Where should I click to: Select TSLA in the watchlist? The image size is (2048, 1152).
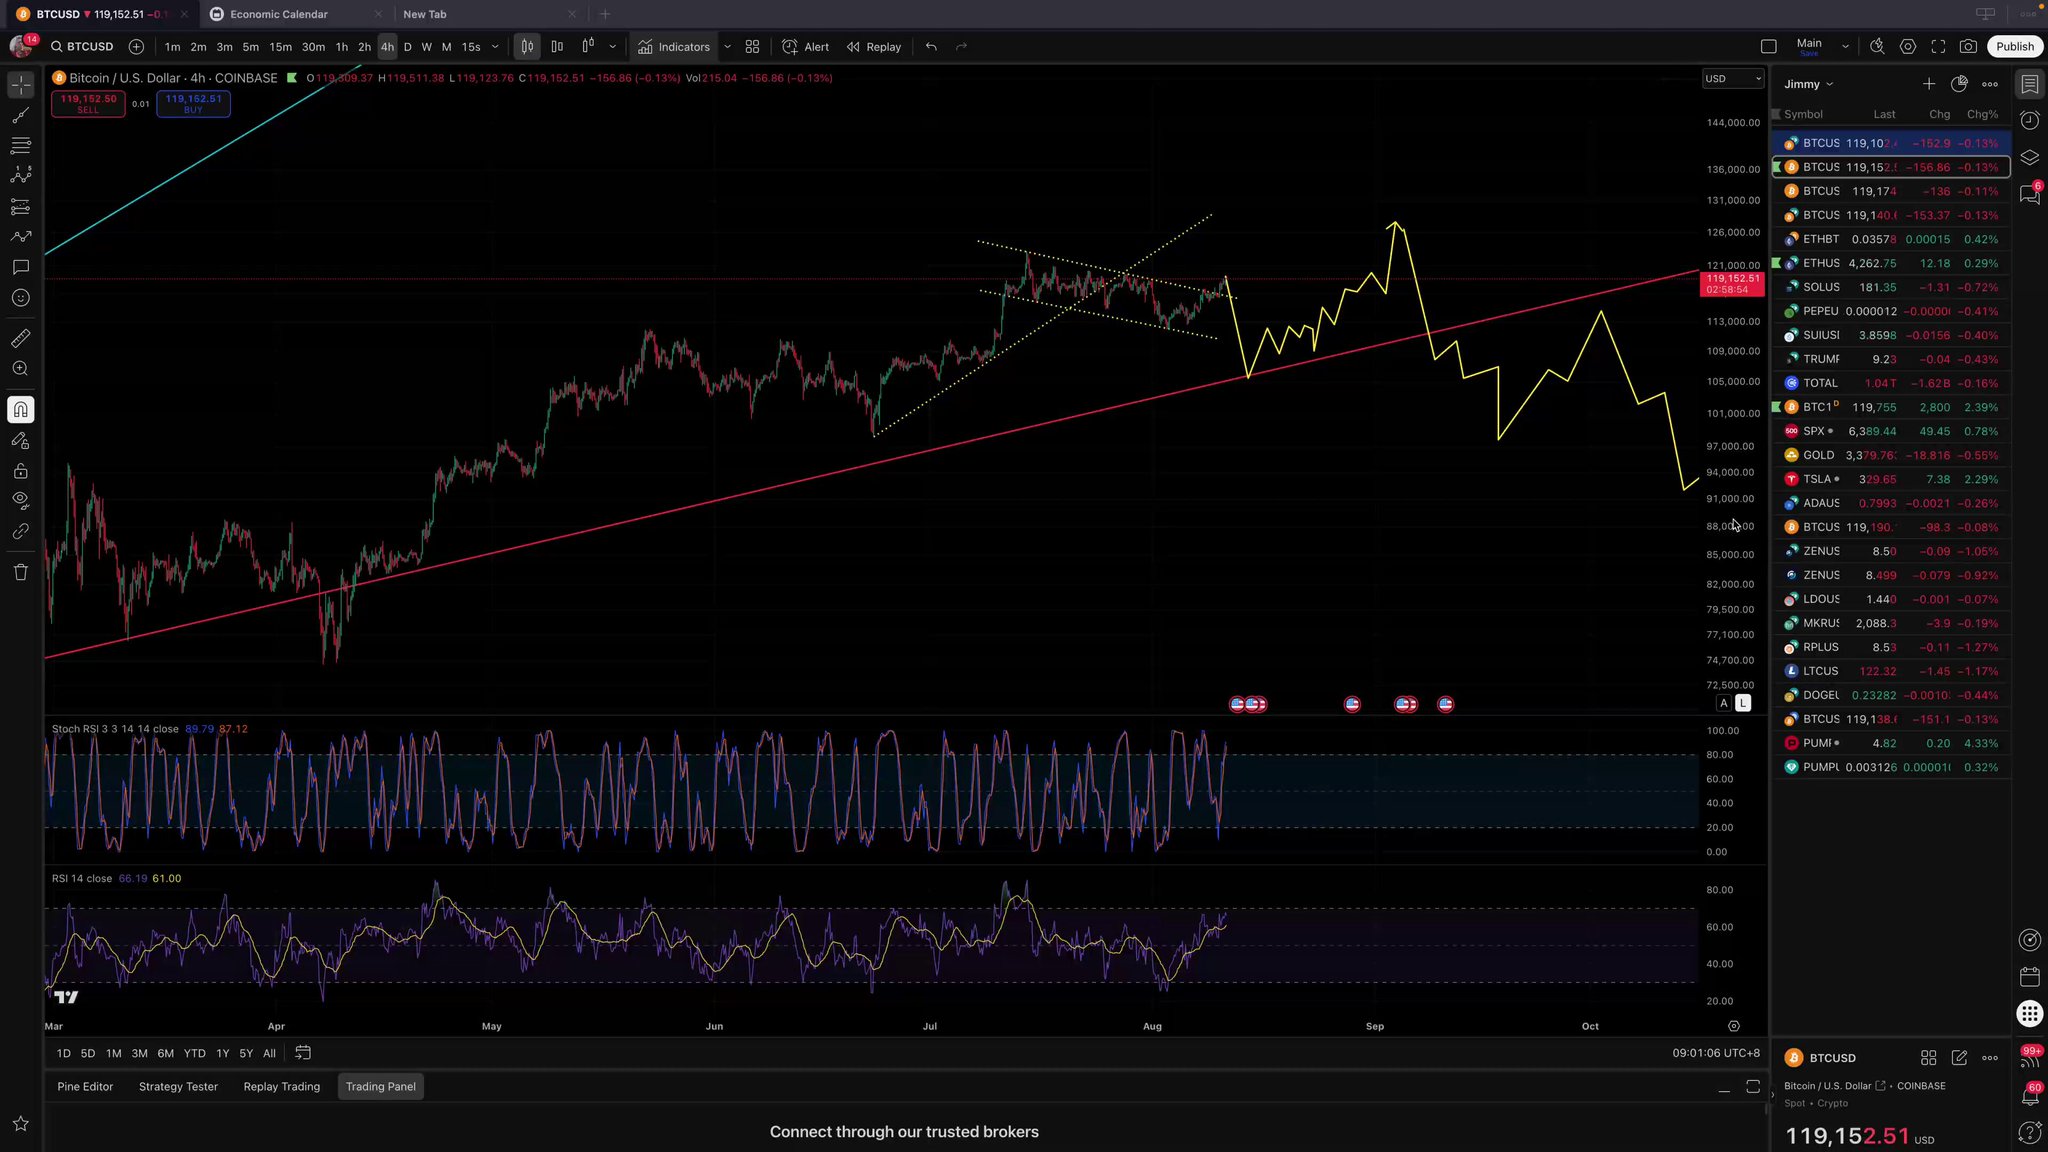(1891, 479)
